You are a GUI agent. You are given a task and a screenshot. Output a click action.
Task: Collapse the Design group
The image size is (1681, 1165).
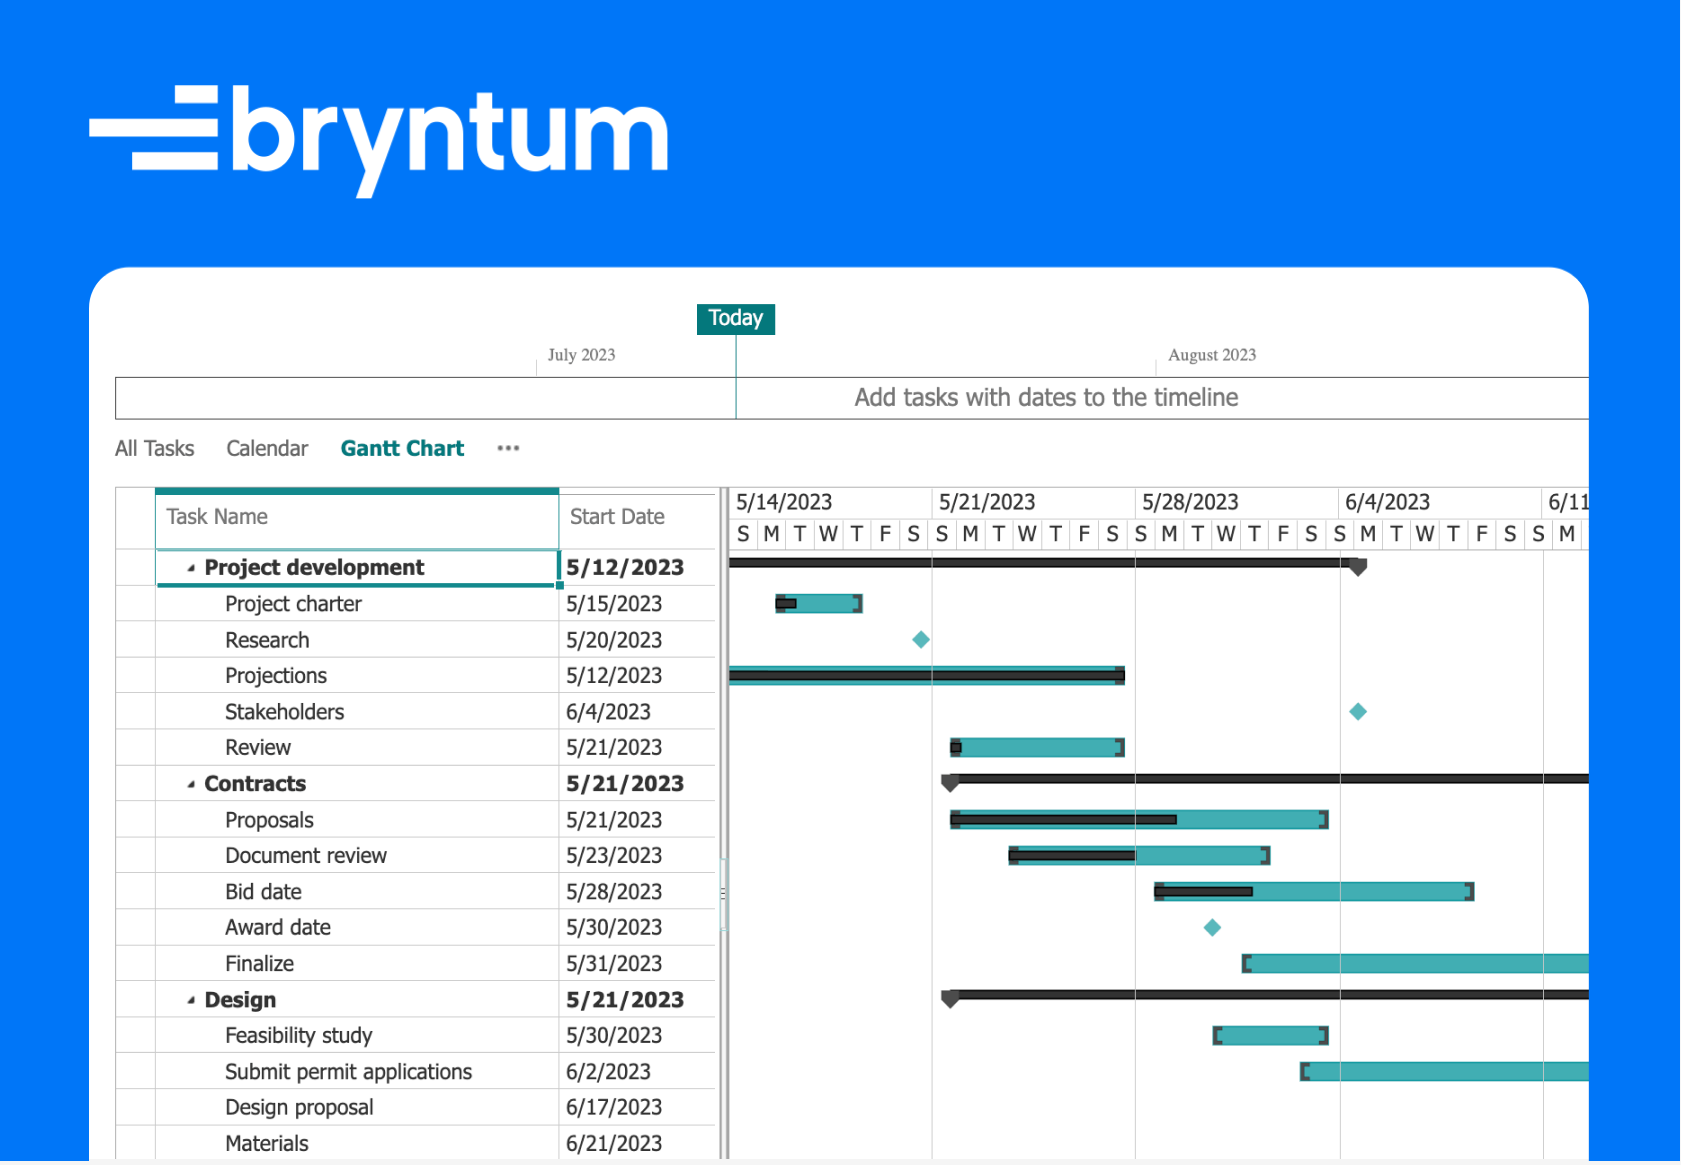click(x=190, y=999)
